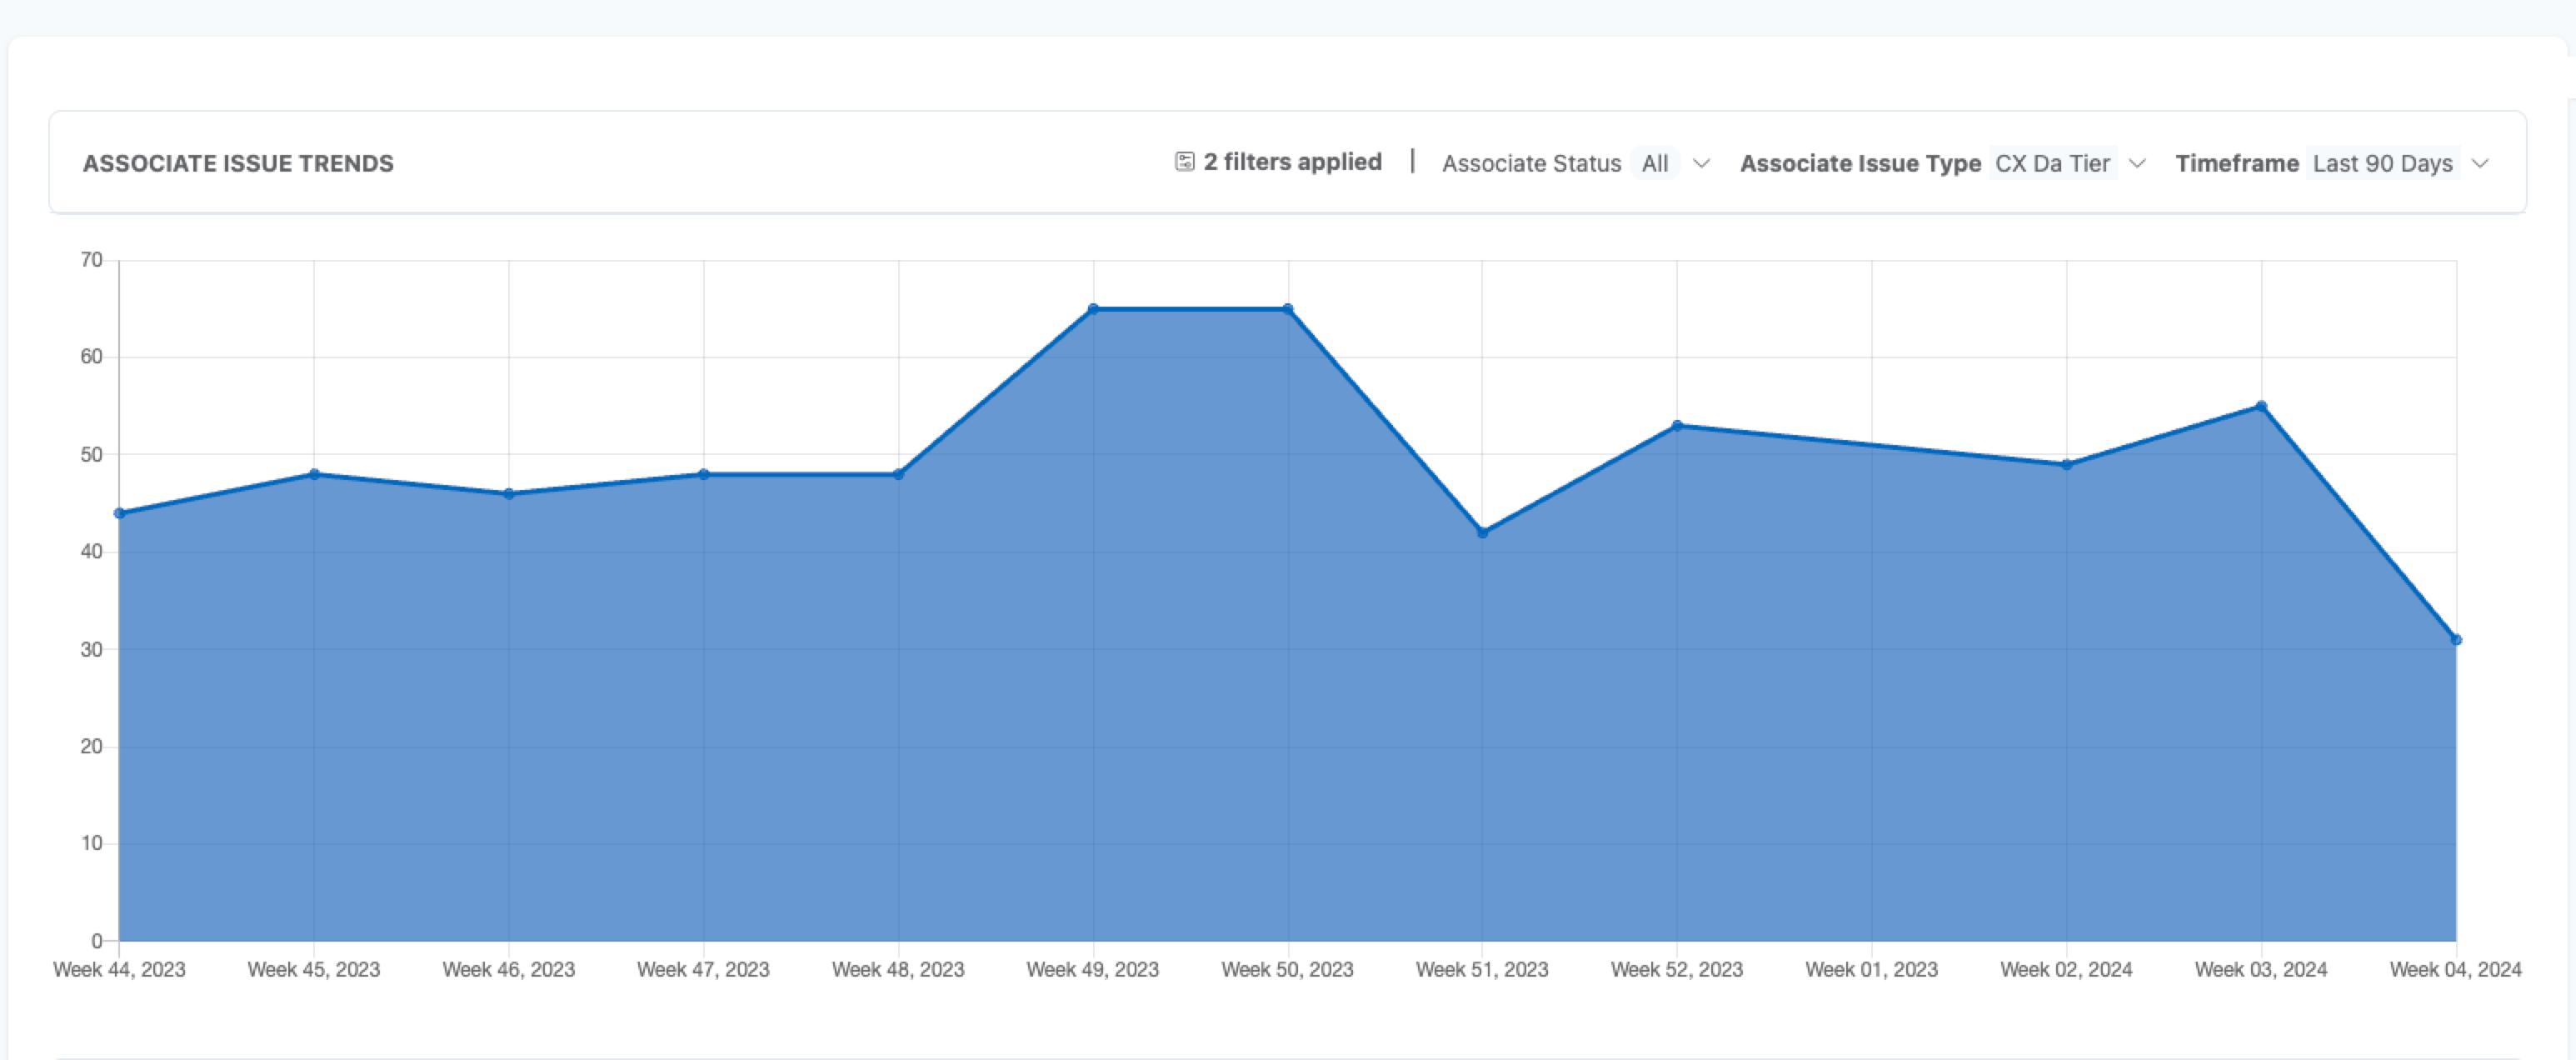Select the Week 03, 2024 chart point
This screenshot has width=2576, height=1060.
point(2261,406)
